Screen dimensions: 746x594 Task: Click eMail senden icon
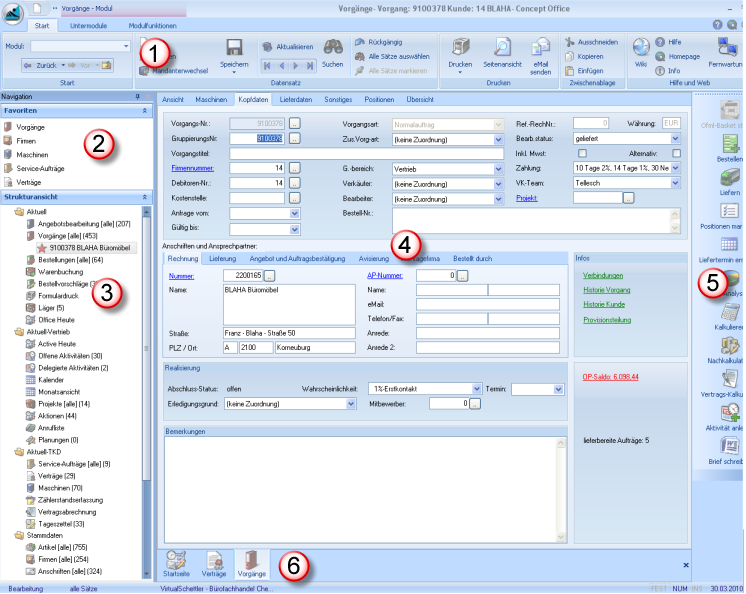click(541, 47)
